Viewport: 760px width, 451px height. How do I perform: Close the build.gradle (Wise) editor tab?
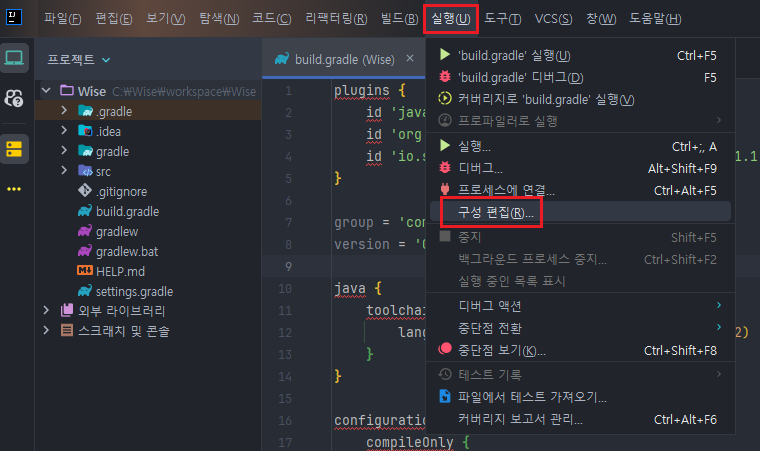(410, 58)
